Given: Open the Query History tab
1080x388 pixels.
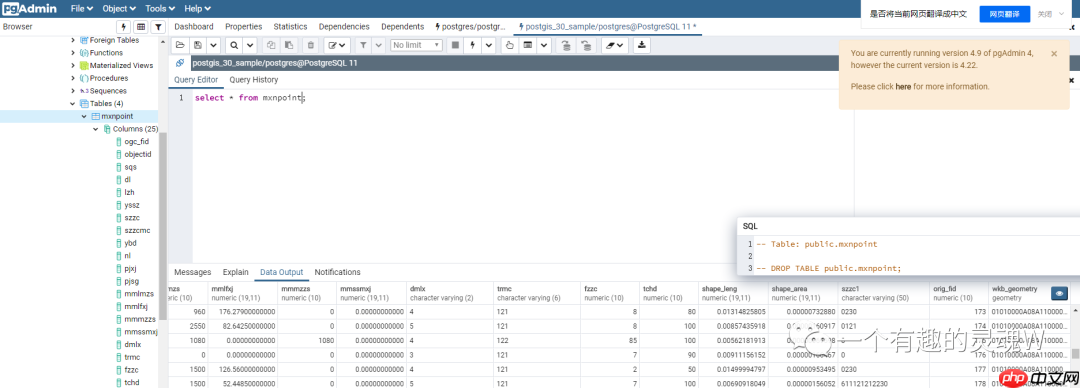Looking at the screenshot, I should click(x=253, y=80).
